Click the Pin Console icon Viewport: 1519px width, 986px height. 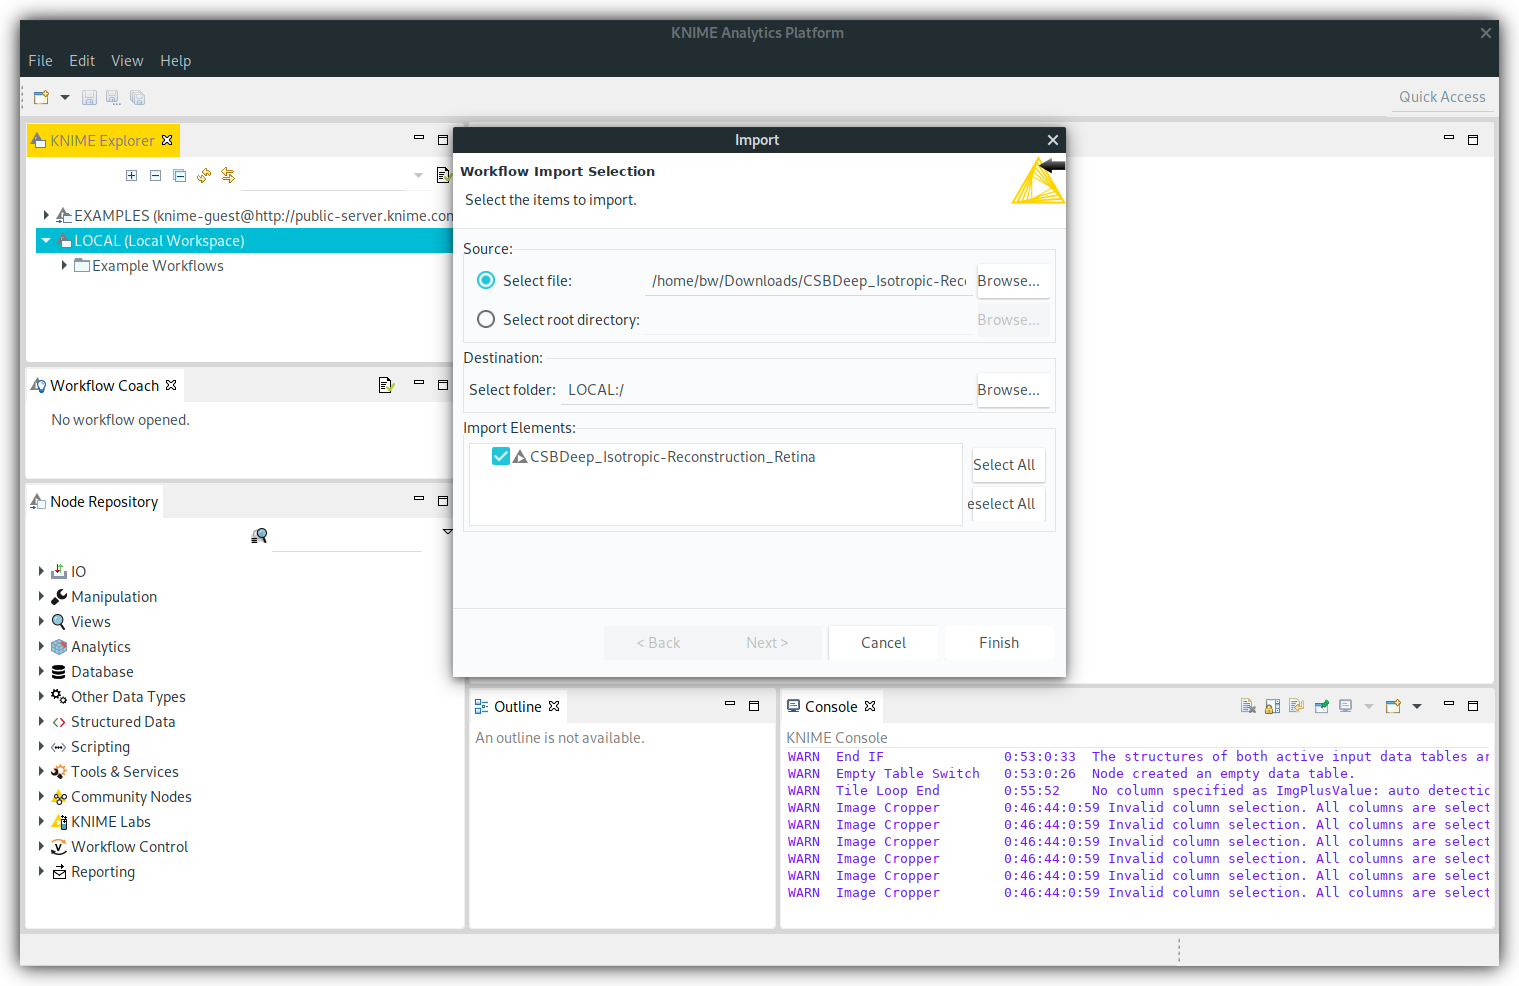tap(1321, 707)
